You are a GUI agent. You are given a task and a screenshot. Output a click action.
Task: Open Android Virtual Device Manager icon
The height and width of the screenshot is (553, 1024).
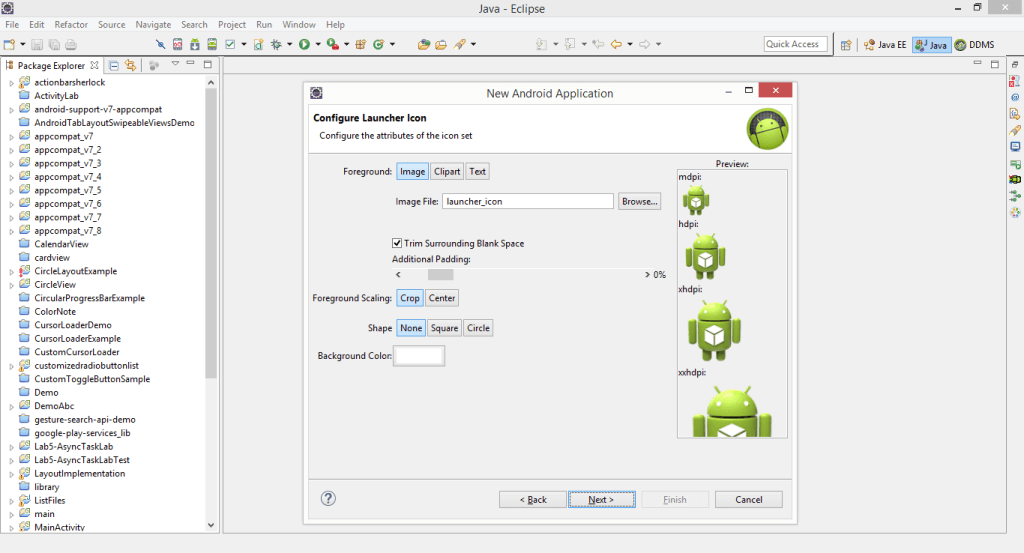[x=212, y=44]
